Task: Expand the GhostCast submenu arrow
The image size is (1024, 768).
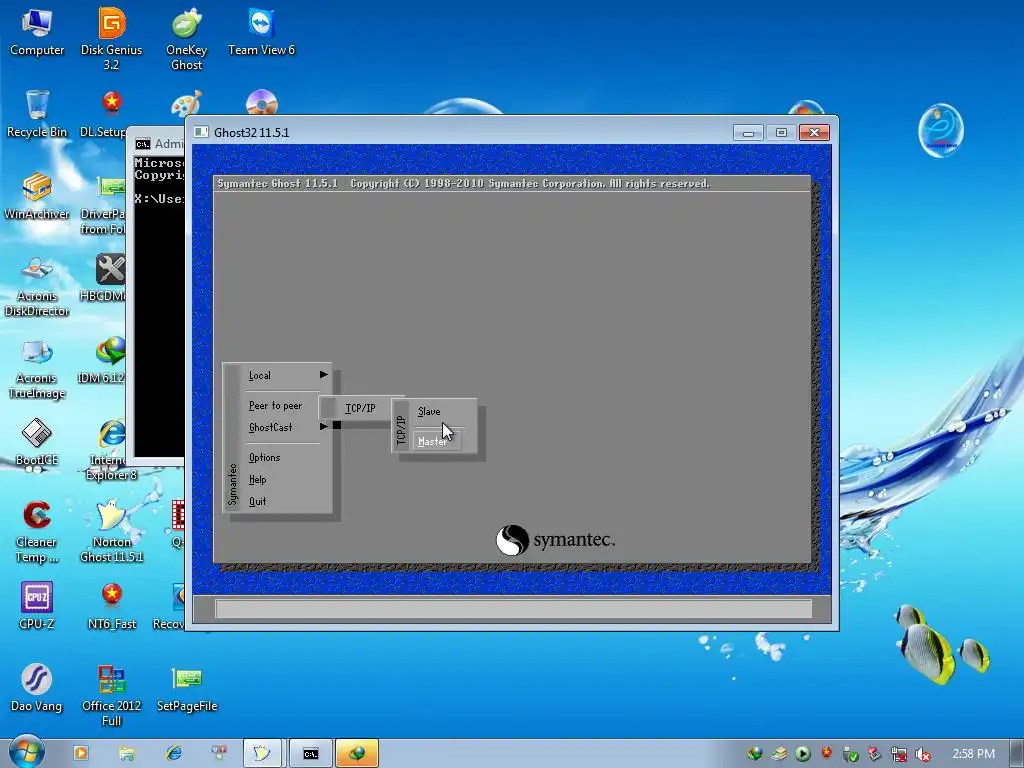Action: [323, 426]
